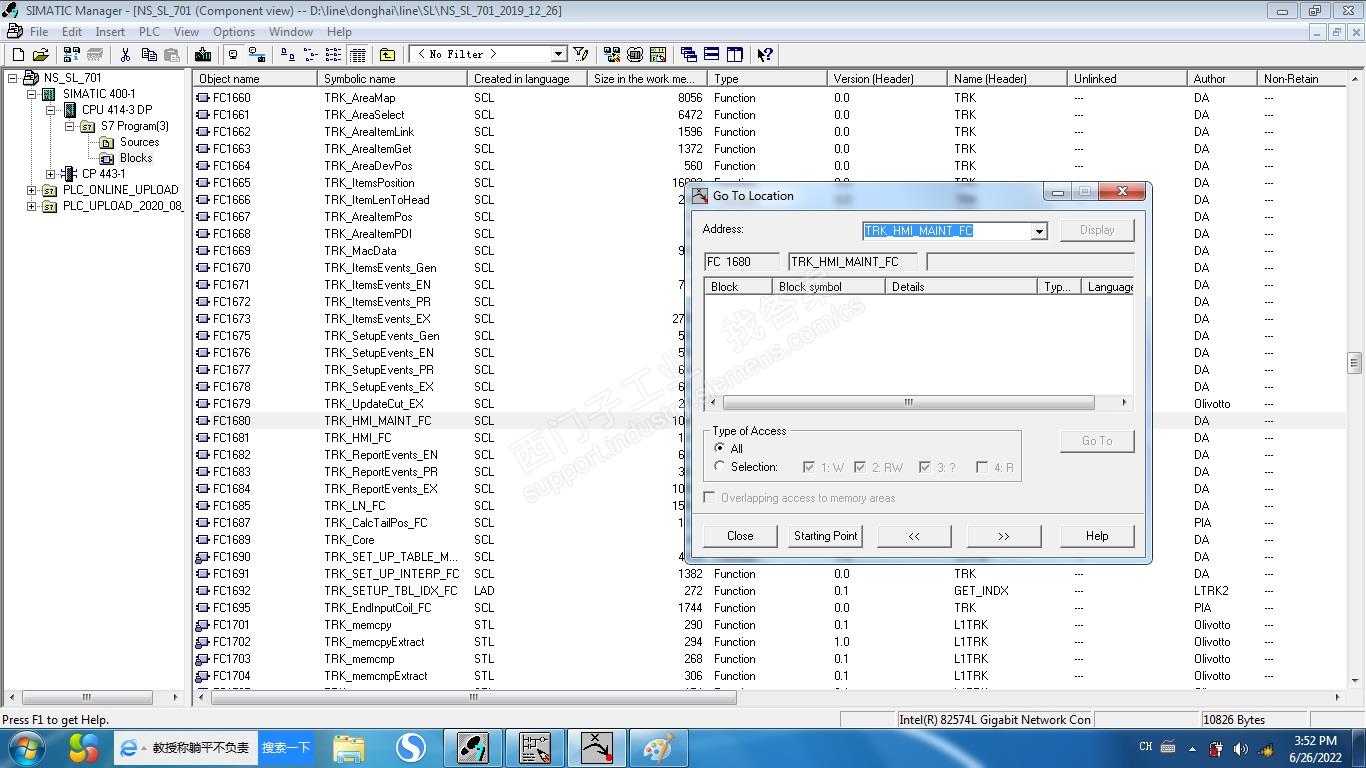Click the filter funnel icon
1366x768 pixels.
pyautogui.click(x=581, y=55)
